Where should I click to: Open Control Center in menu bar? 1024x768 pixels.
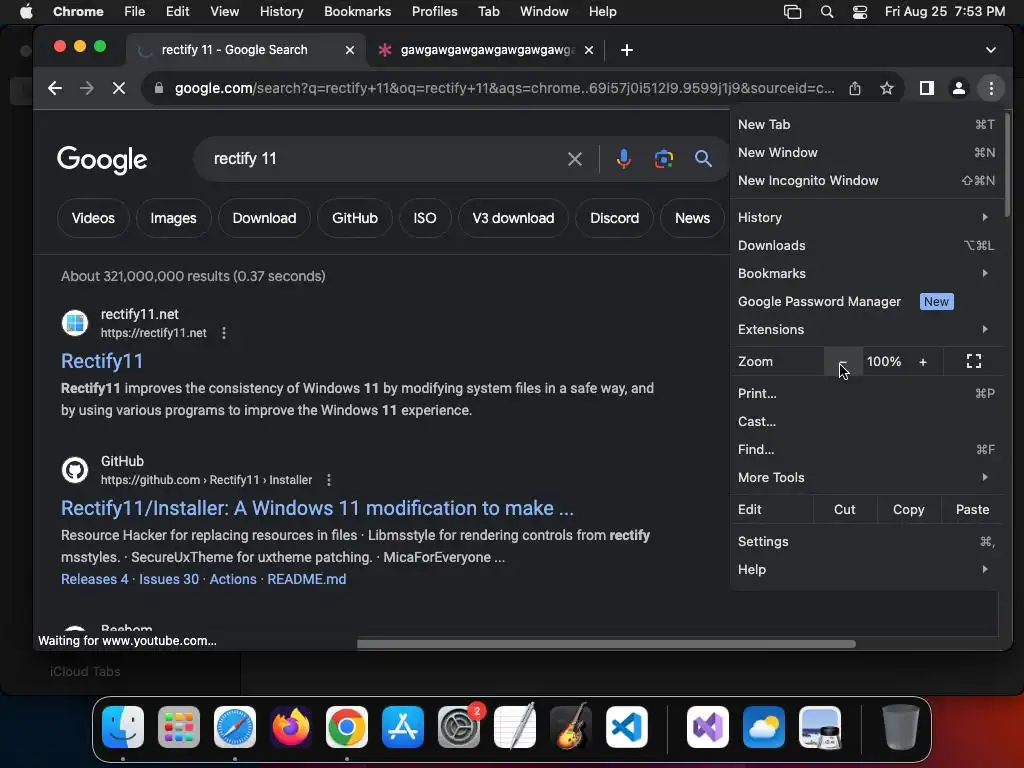pos(859,12)
